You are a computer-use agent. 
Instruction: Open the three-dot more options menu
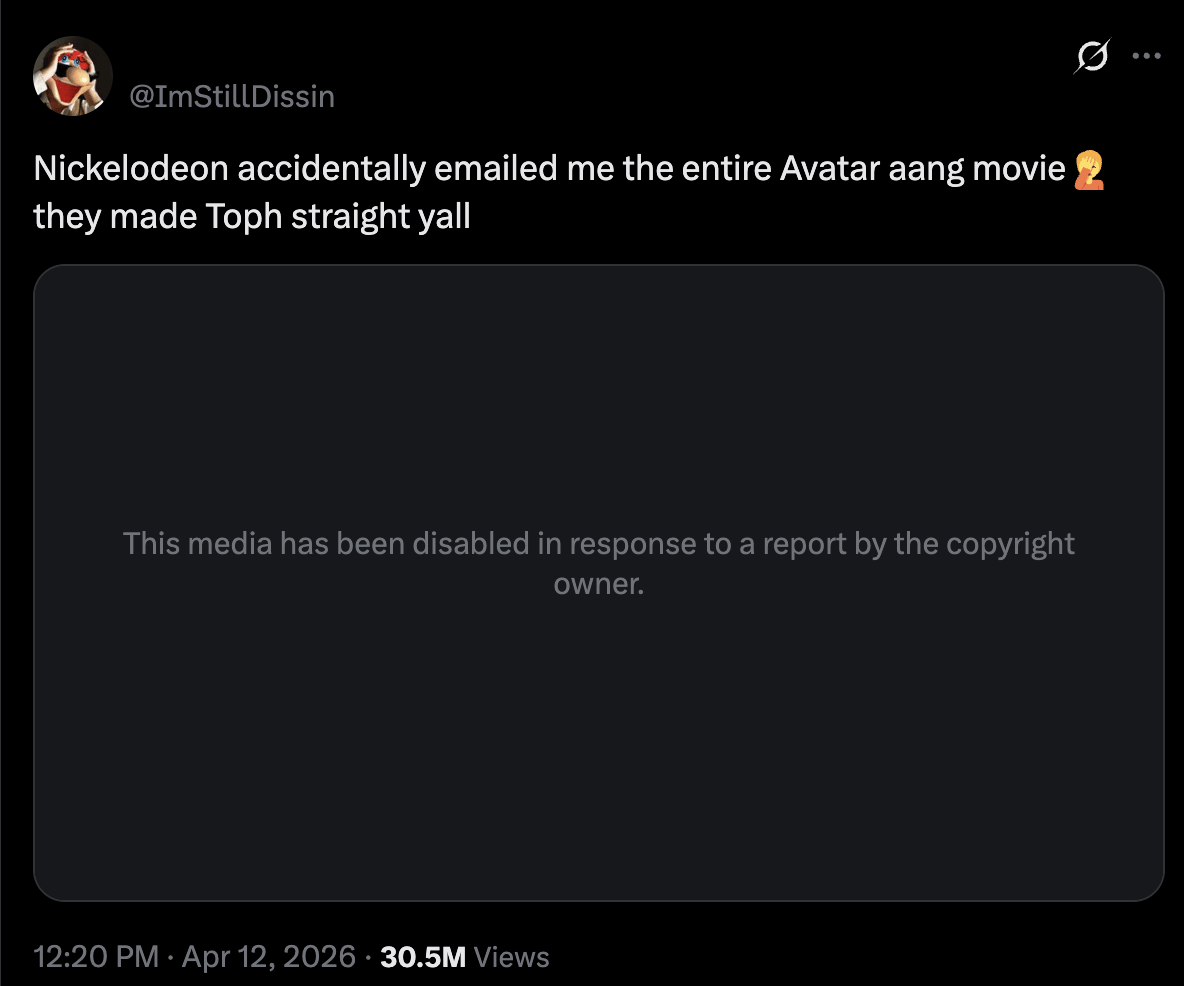tap(1146, 56)
